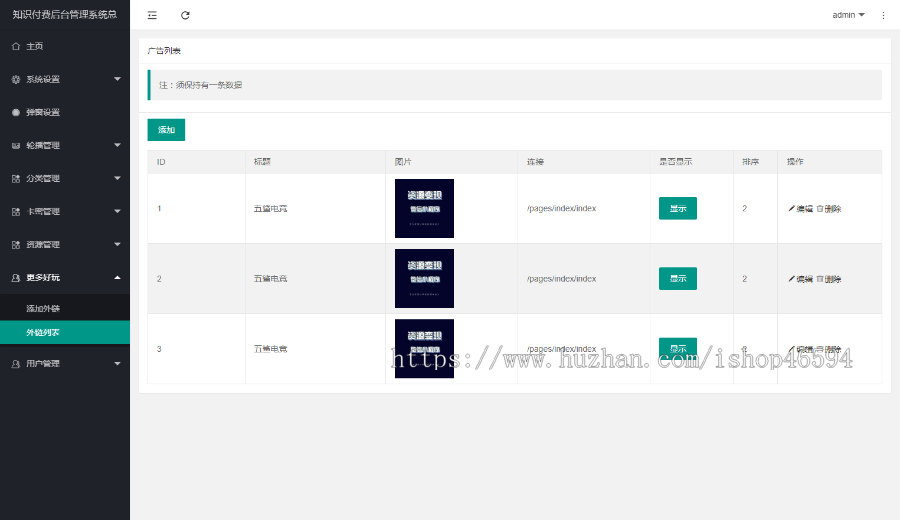Toggle the 显示 status for row 3
Viewport: 900px width, 520px height.
[678, 348]
